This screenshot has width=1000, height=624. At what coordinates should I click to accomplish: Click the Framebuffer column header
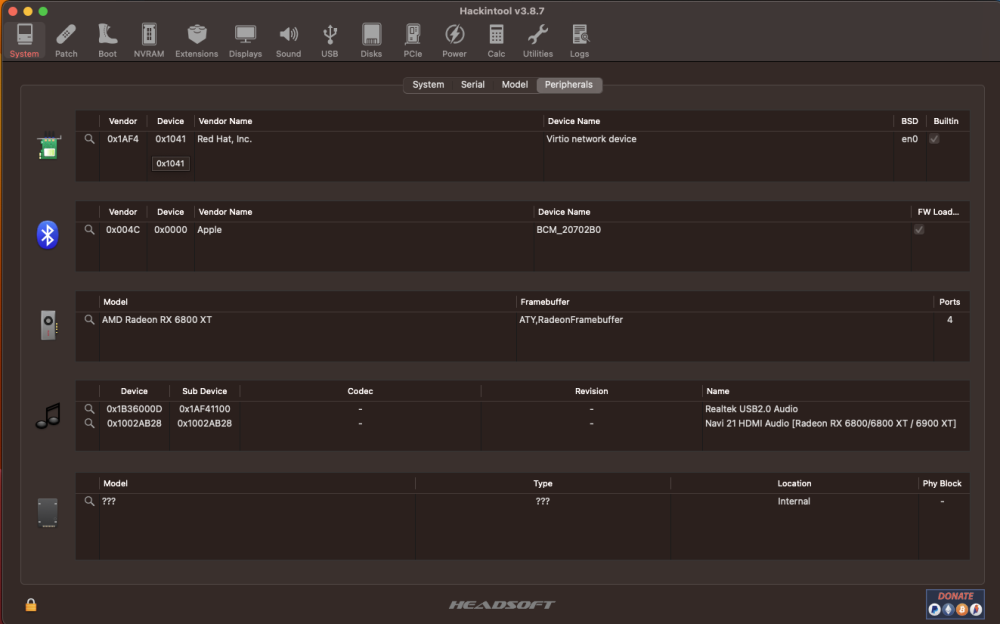(x=545, y=302)
